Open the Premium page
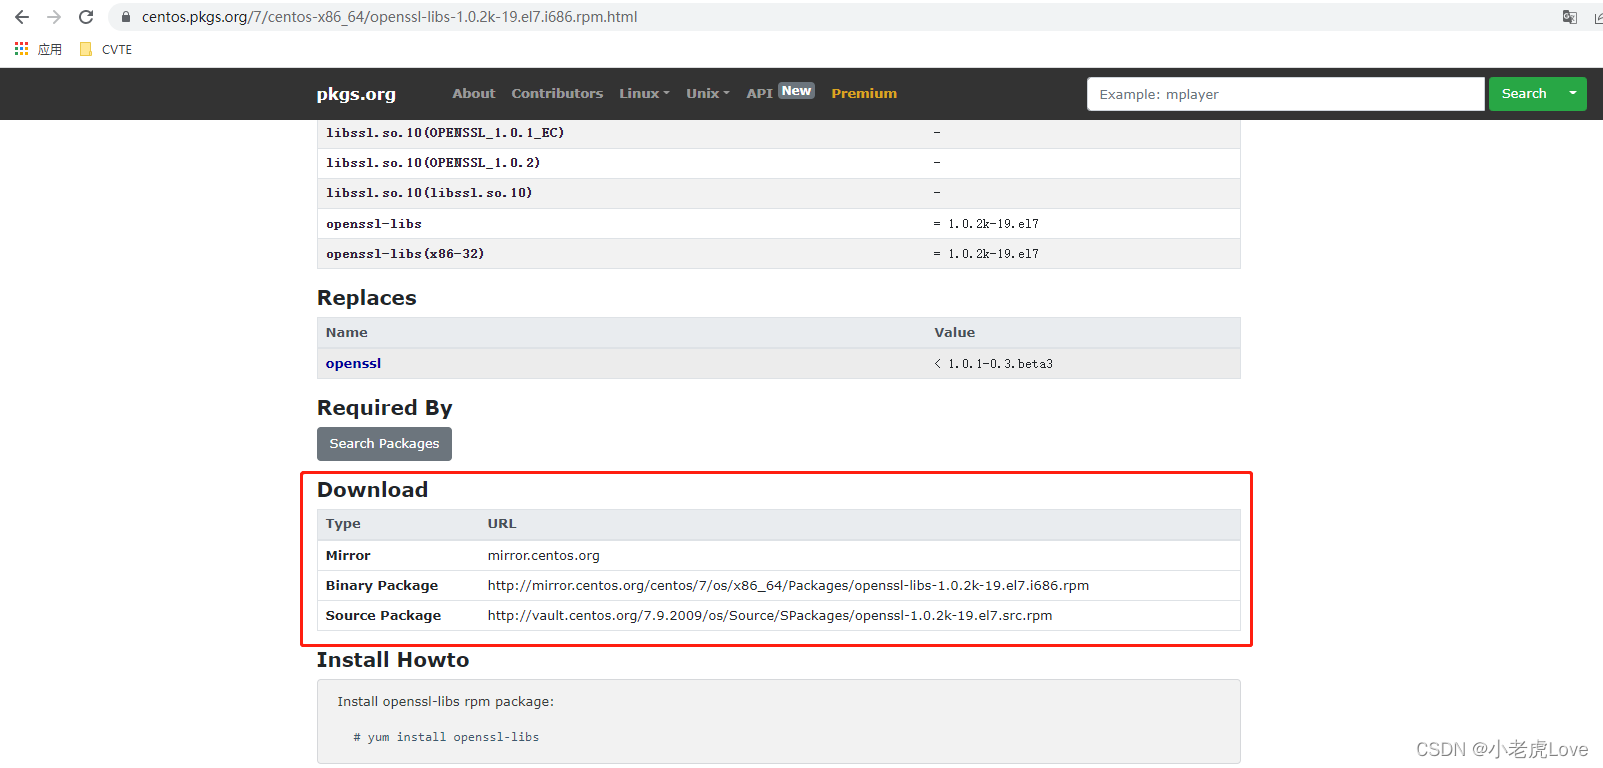The image size is (1603, 768). (864, 93)
